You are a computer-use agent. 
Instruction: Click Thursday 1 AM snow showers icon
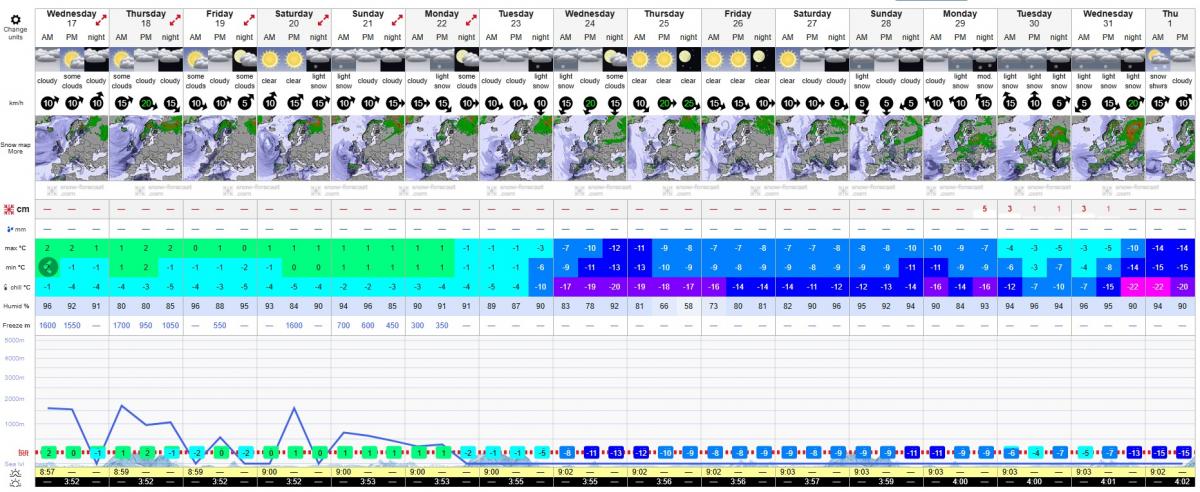point(1159,60)
